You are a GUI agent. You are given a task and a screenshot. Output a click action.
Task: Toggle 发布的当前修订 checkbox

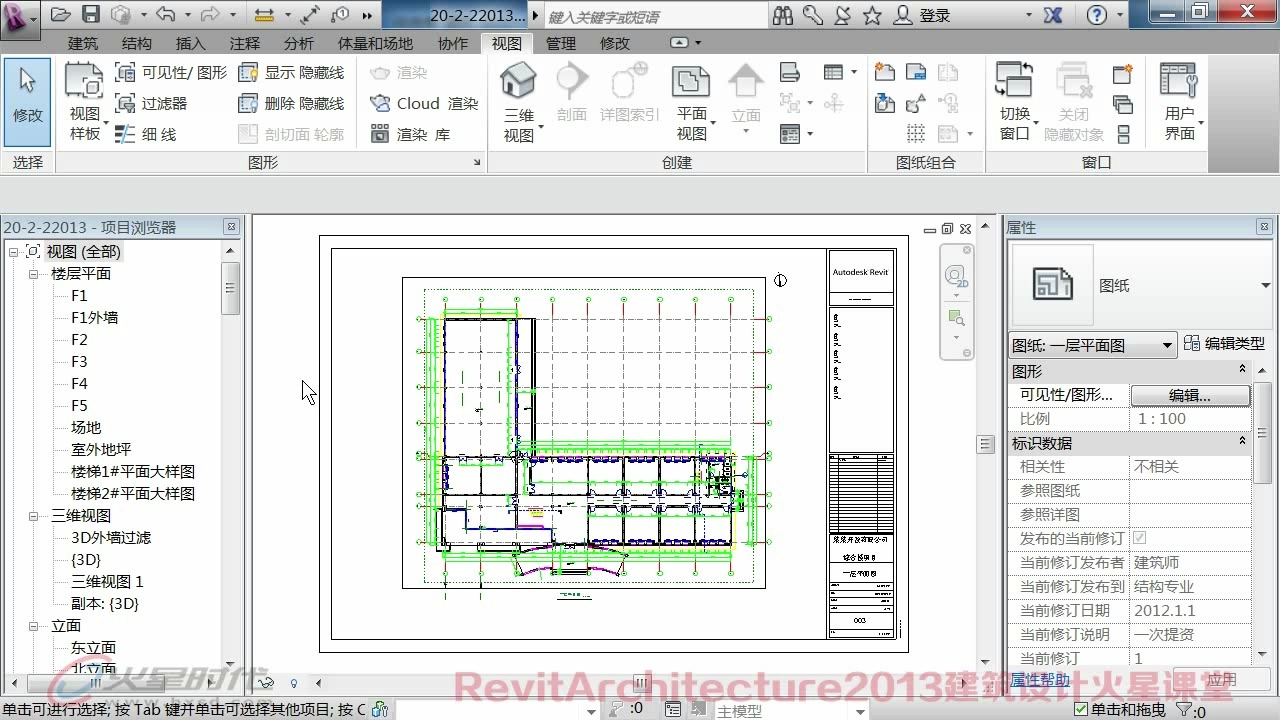(1139, 538)
